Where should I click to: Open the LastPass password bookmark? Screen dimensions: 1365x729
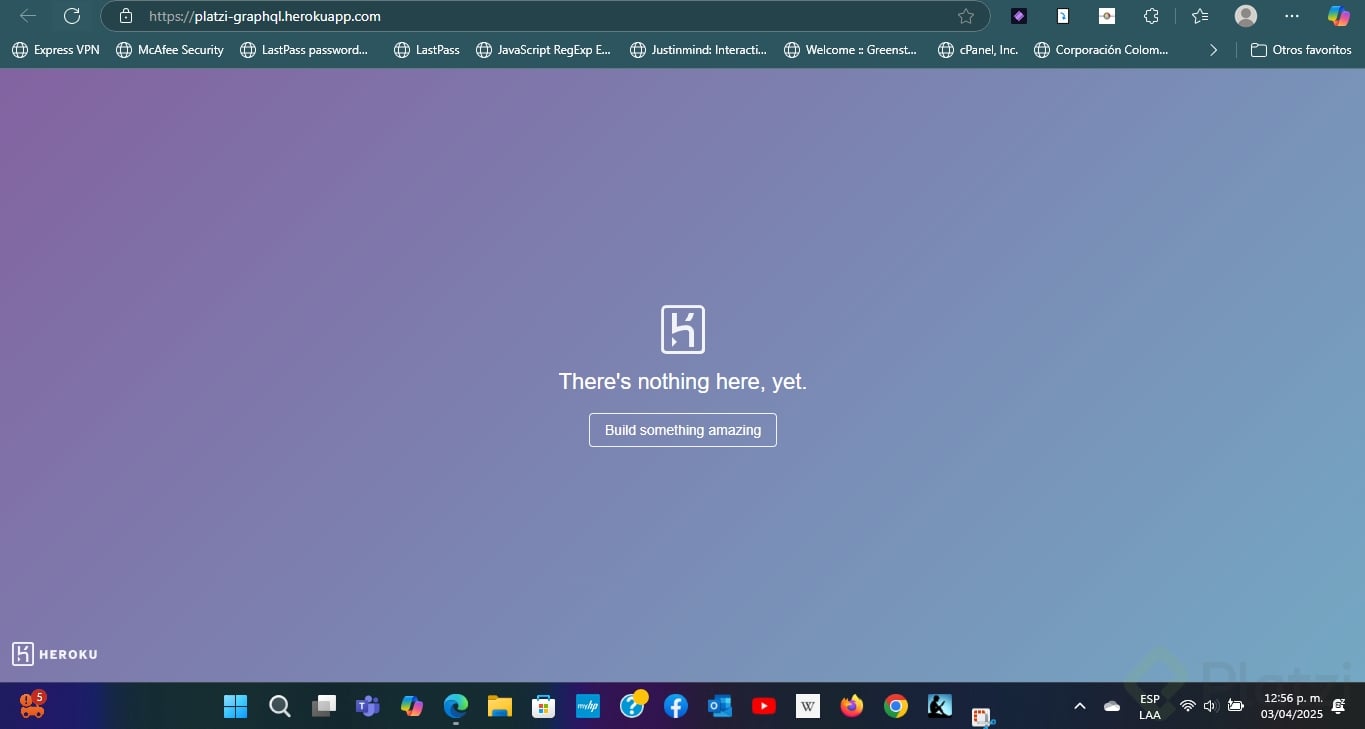tap(304, 50)
